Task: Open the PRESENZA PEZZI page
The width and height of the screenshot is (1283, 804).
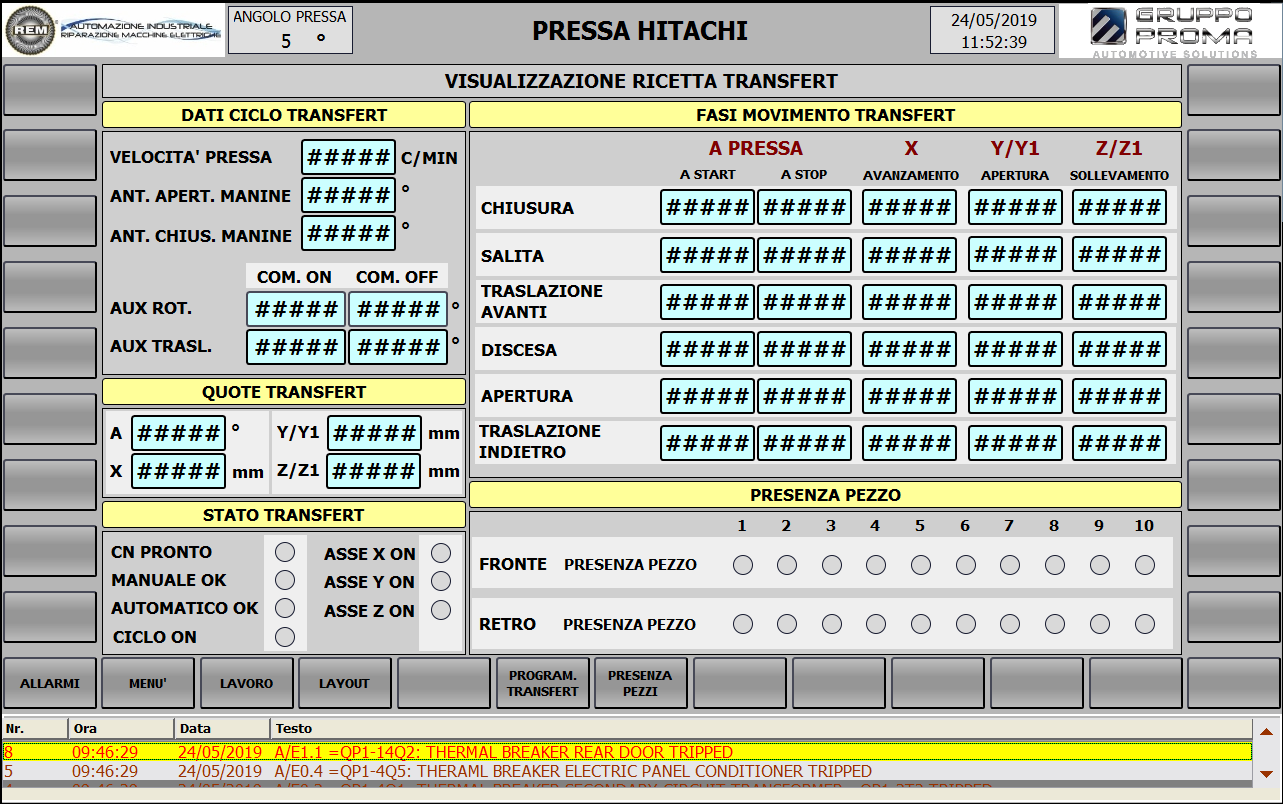Action: pyautogui.click(x=641, y=683)
